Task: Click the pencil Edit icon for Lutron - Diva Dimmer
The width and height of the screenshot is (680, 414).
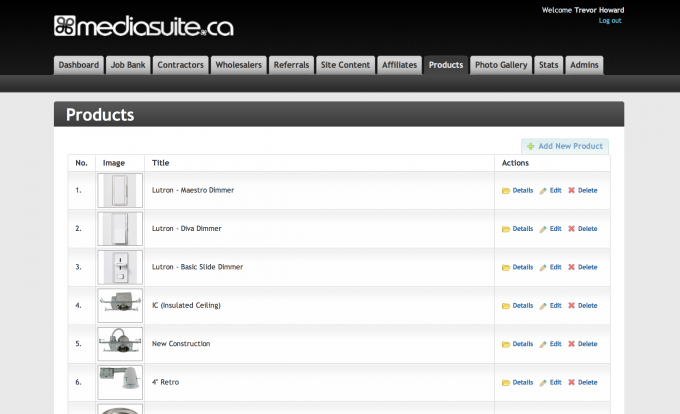Action: click(544, 229)
